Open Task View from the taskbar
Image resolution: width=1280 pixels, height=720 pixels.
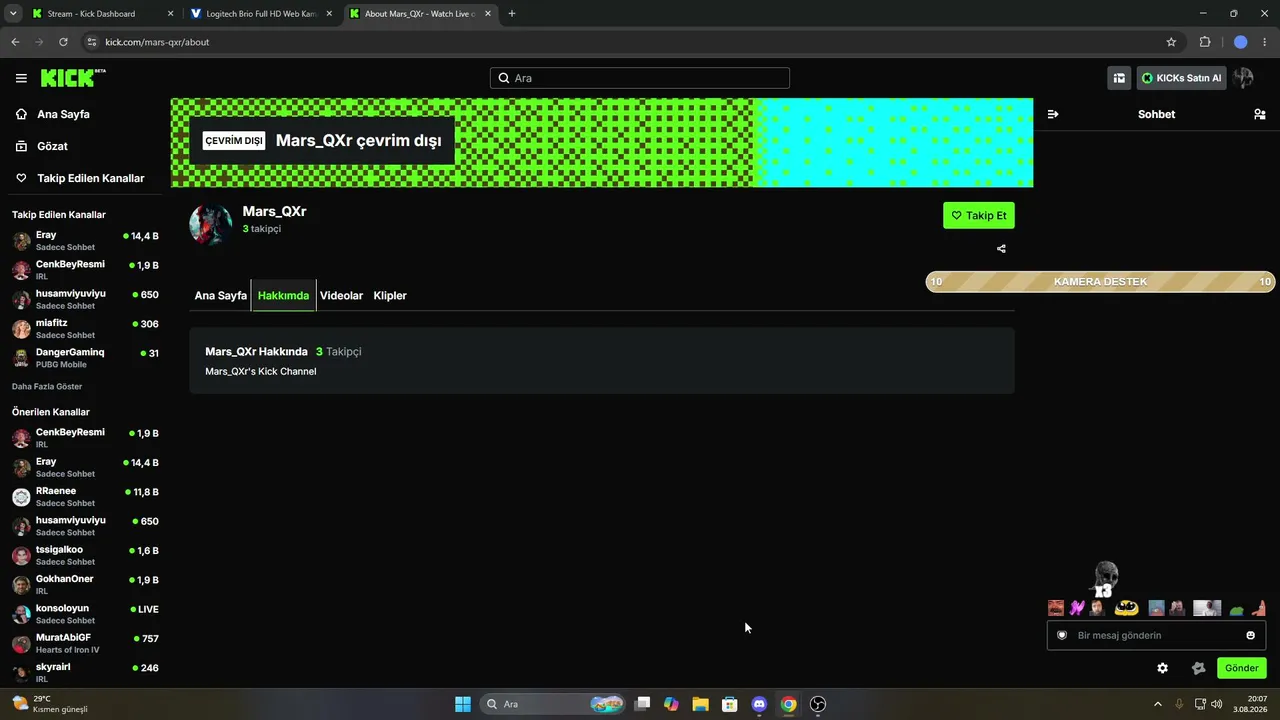pos(642,704)
